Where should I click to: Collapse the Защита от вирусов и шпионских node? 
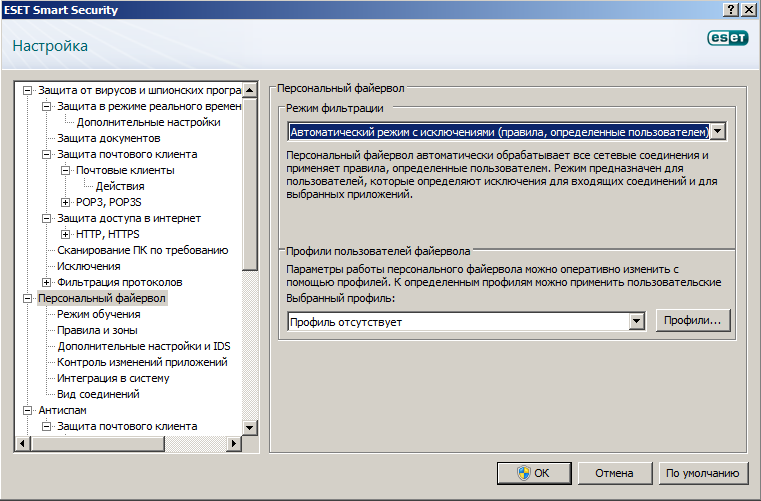tap(28, 90)
